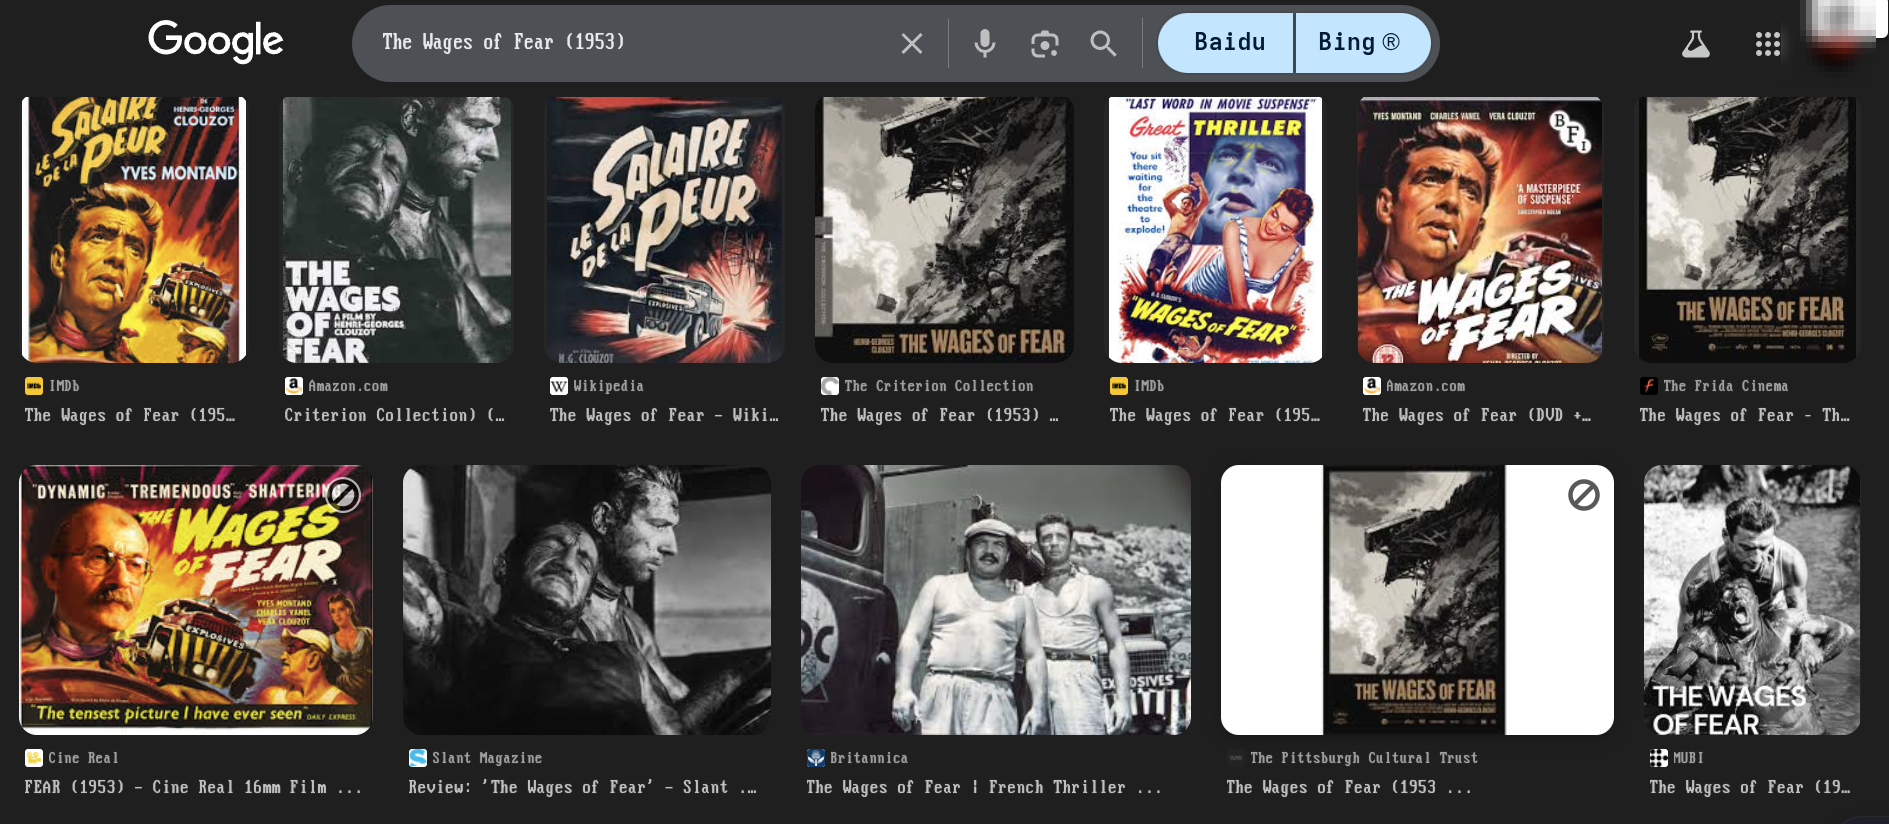Click the IMDb favicon under the Yves Montand poster
The height and width of the screenshot is (824, 1889).
click(34, 386)
